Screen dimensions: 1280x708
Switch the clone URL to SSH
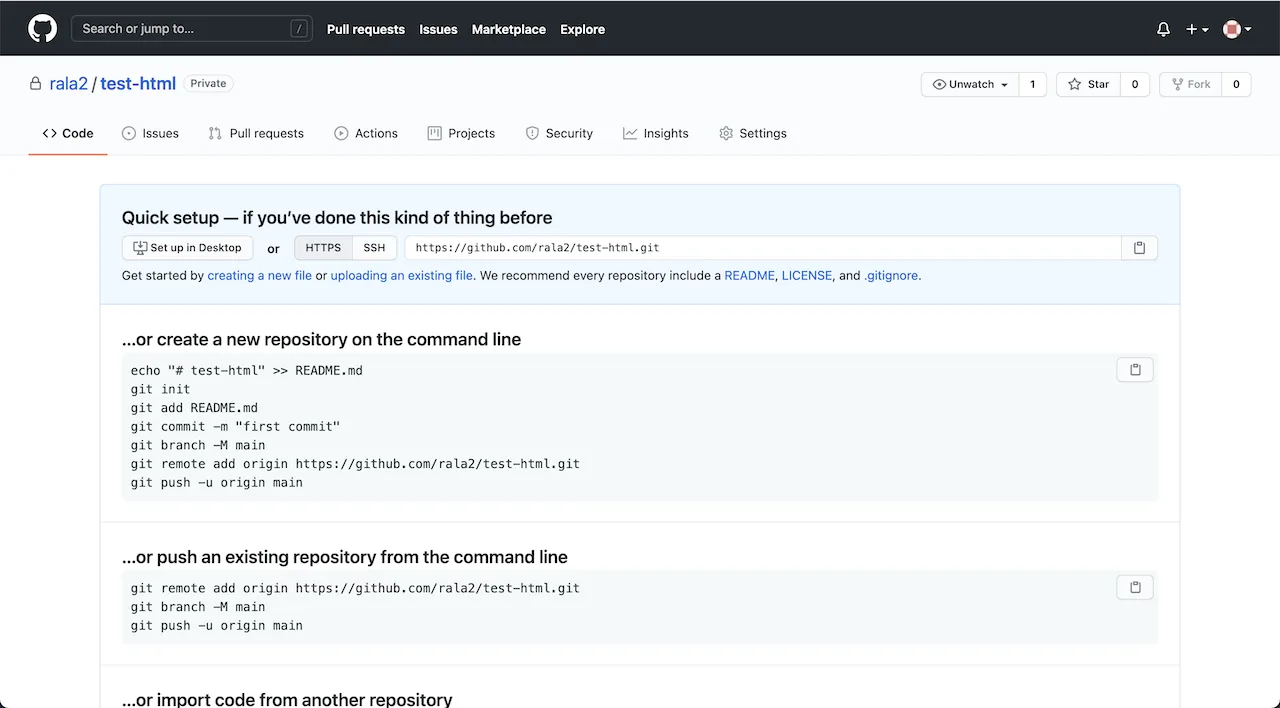(x=374, y=247)
